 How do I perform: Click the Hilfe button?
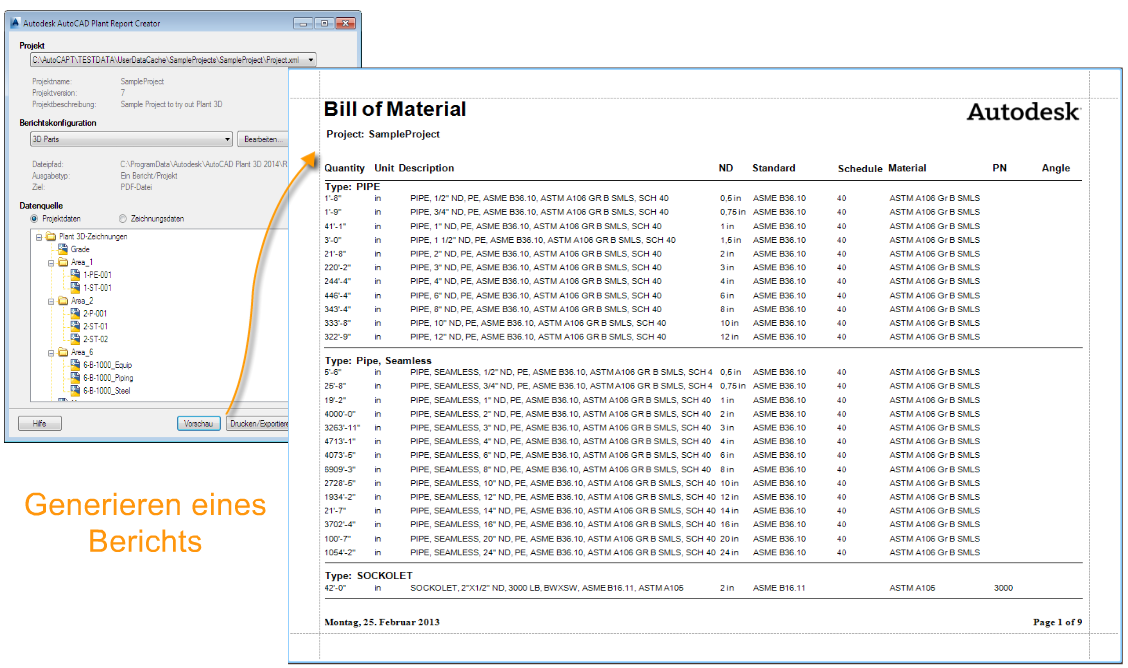point(40,424)
